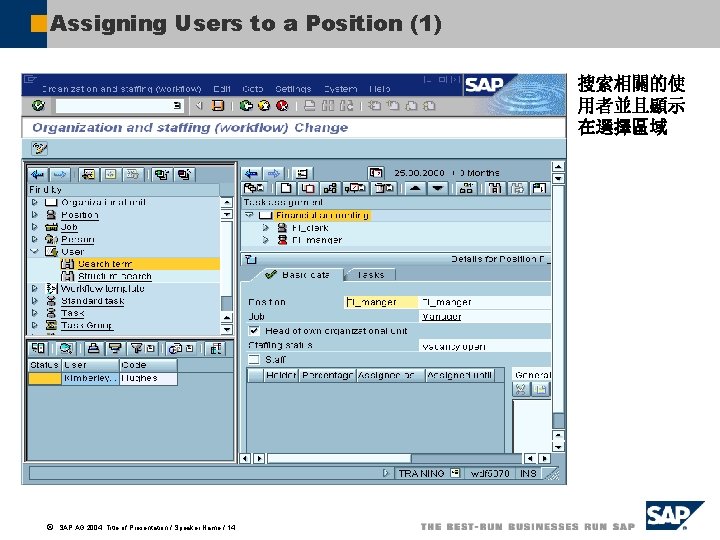Open the System menu

pyautogui.click(x=340, y=89)
